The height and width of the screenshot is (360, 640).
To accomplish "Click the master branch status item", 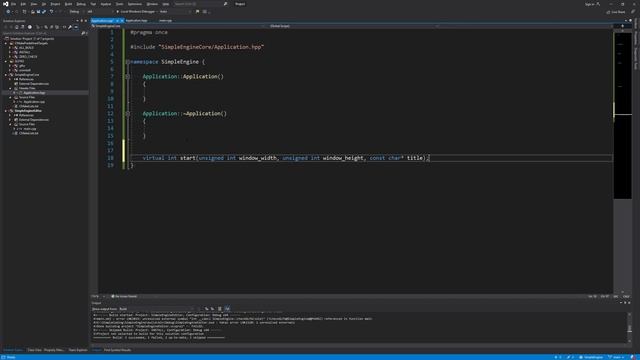I will click(617, 357).
